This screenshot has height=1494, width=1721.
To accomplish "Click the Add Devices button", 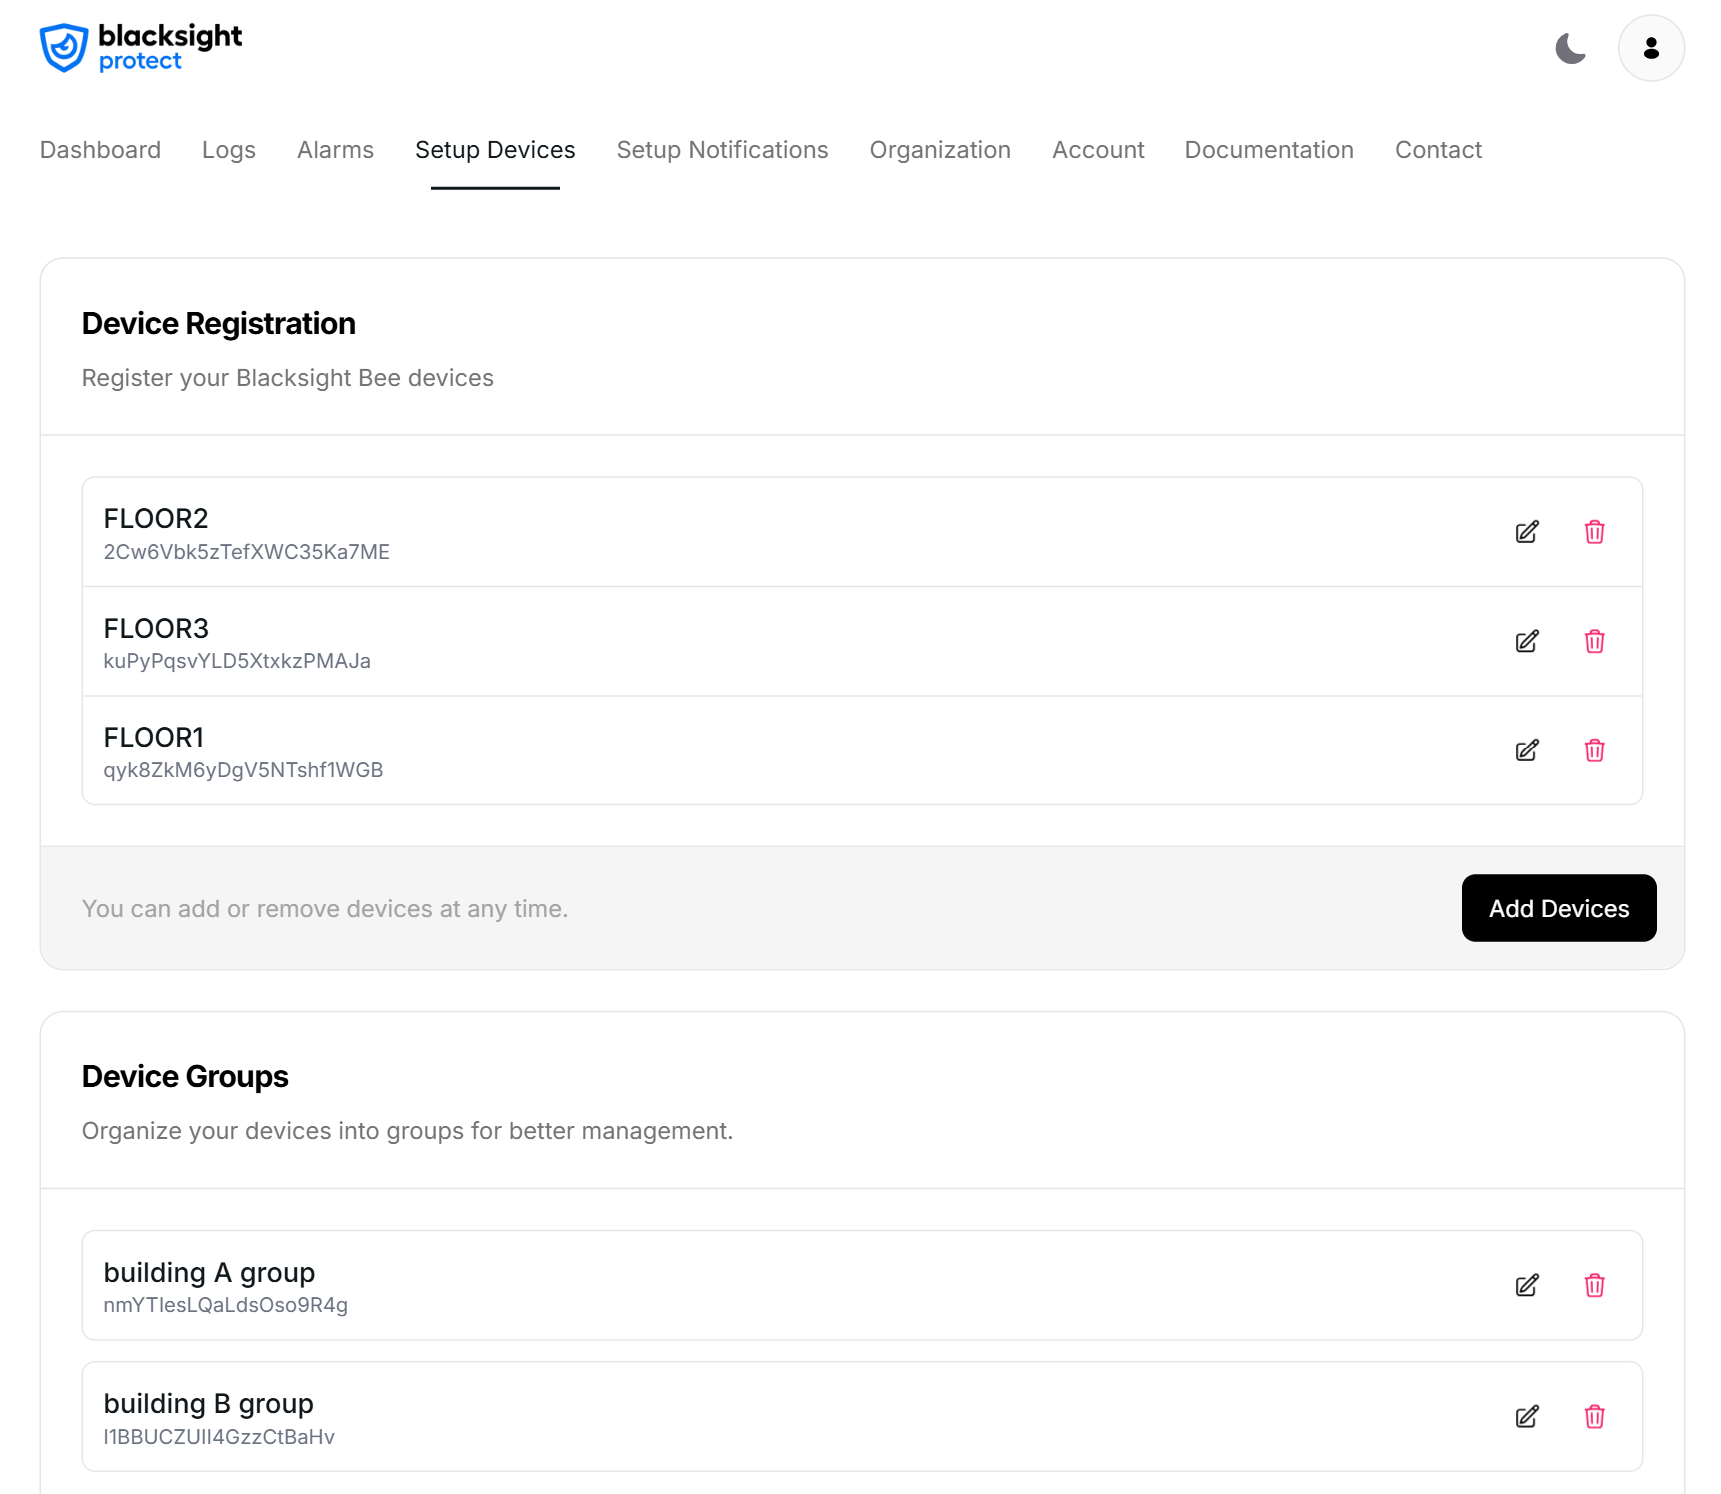I will tap(1558, 908).
